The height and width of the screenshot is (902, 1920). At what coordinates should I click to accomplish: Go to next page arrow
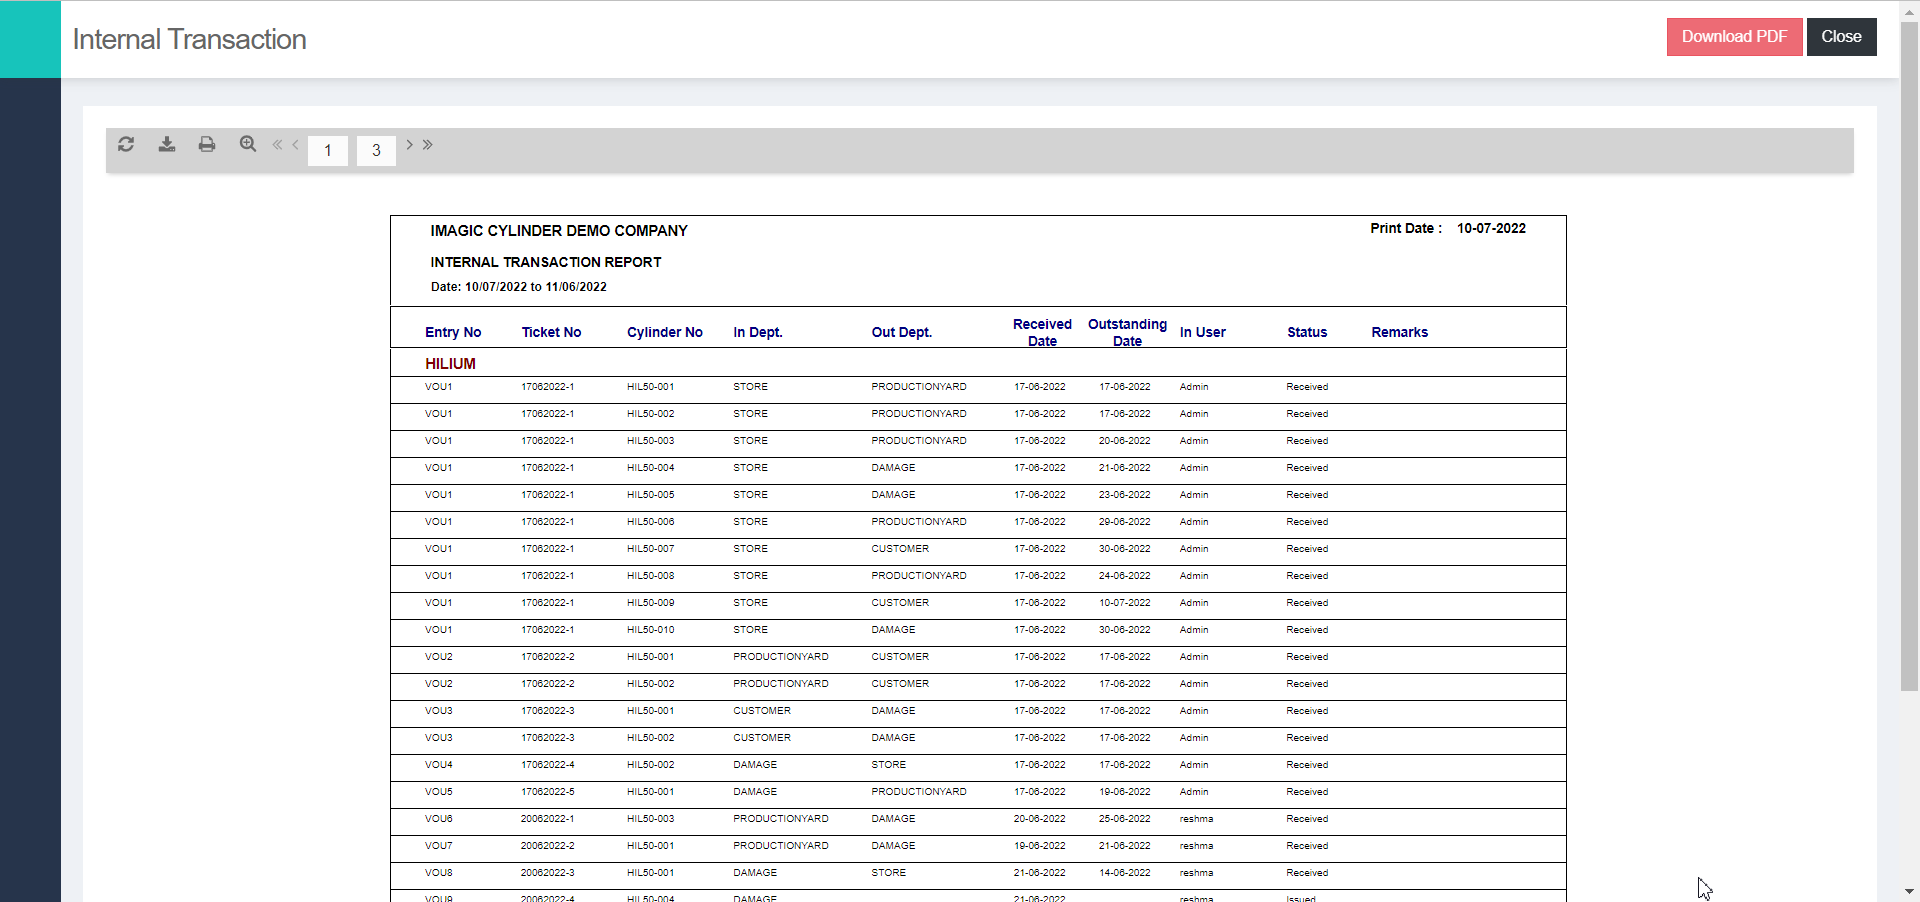tap(410, 145)
